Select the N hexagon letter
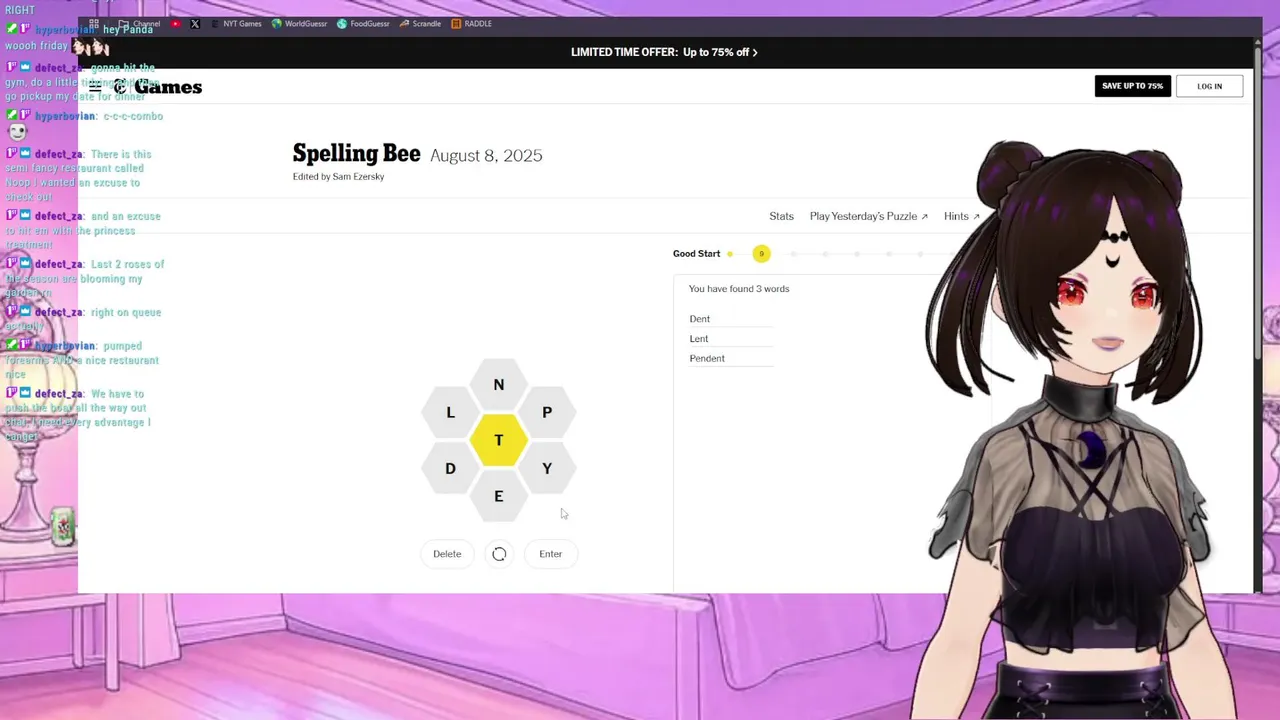Viewport: 1280px width, 720px height. (498, 385)
